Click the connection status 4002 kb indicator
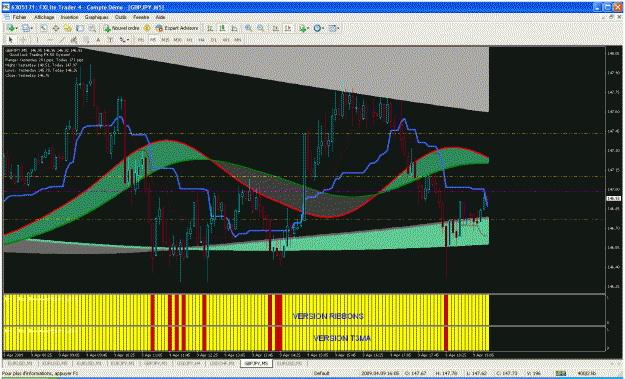 pos(586,373)
